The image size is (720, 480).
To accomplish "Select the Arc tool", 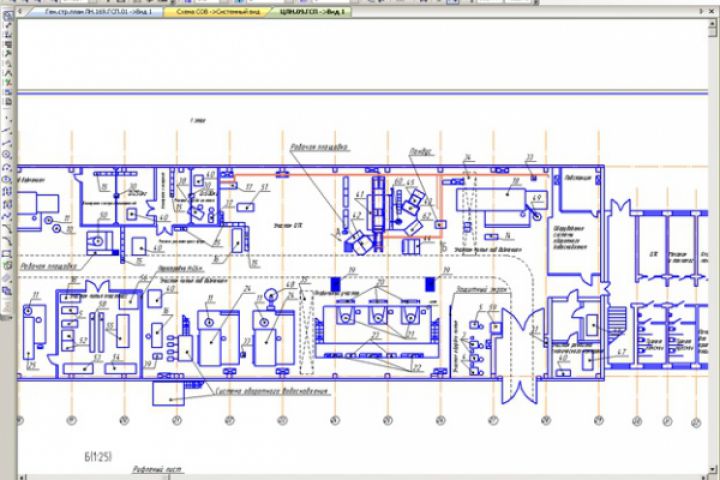I will coord(7,167).
